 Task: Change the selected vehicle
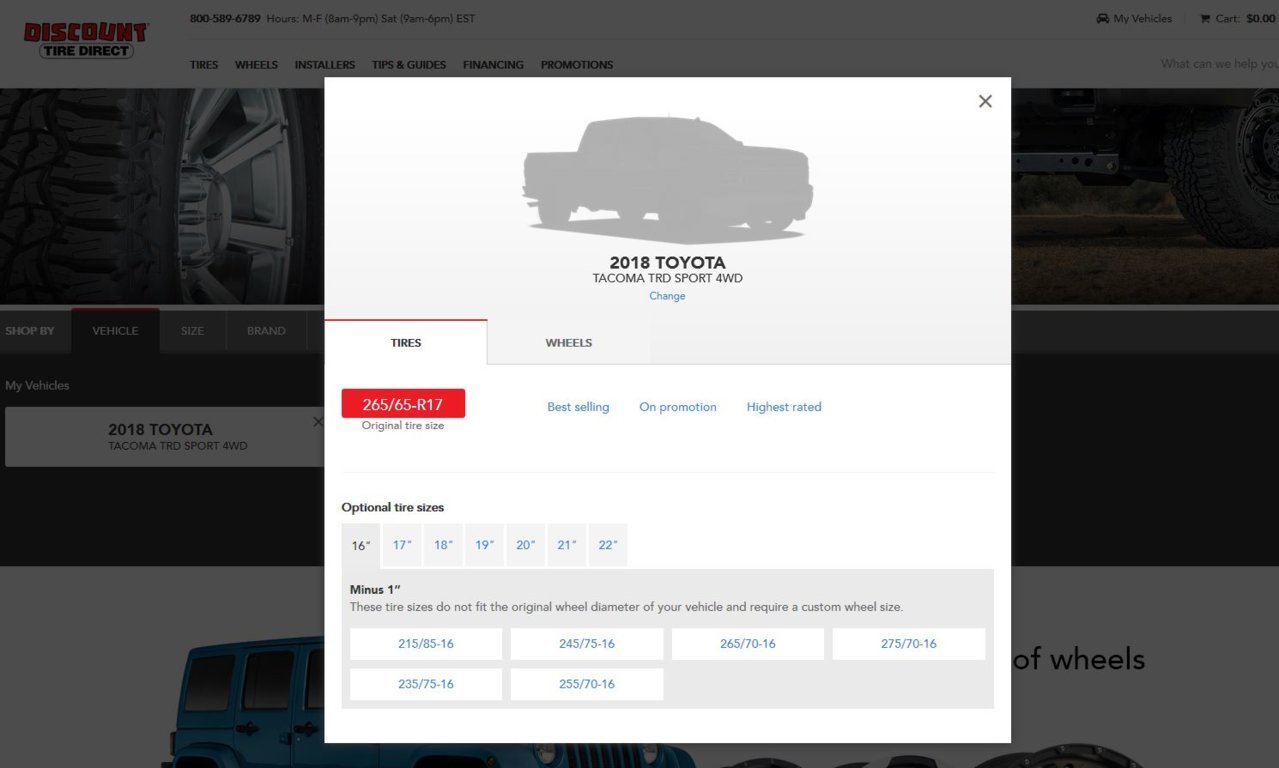click(x=667, y=296)
